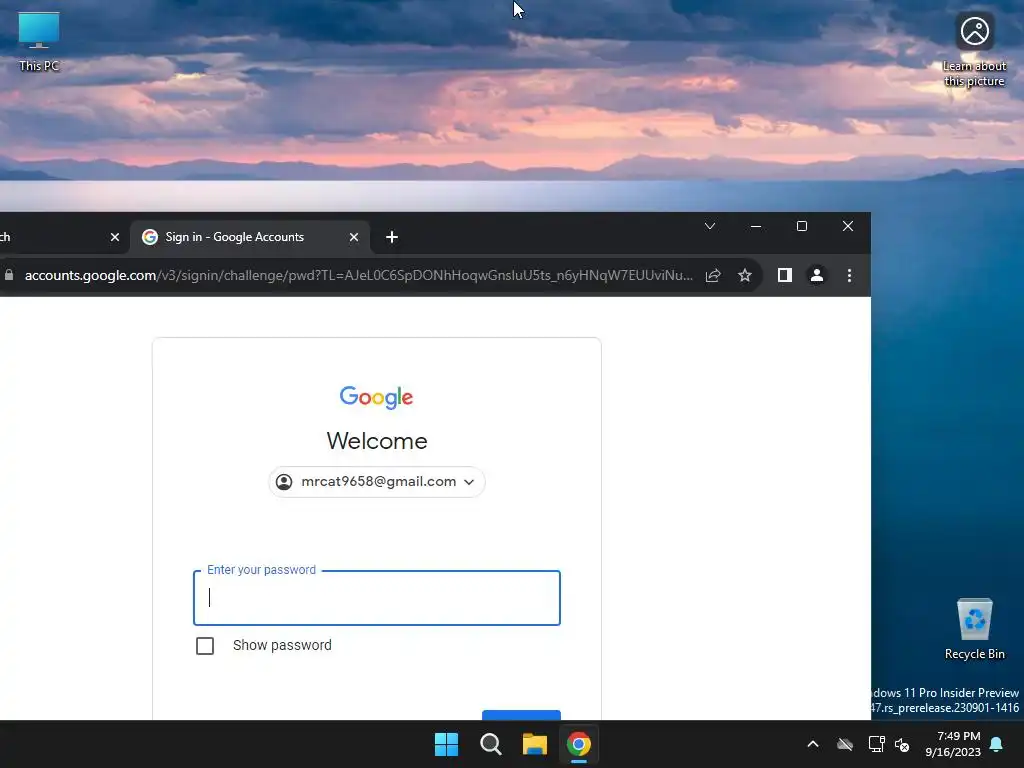Click the Chrome taskbar icon
Screen dimensions: 1024x768
[579, 744]
